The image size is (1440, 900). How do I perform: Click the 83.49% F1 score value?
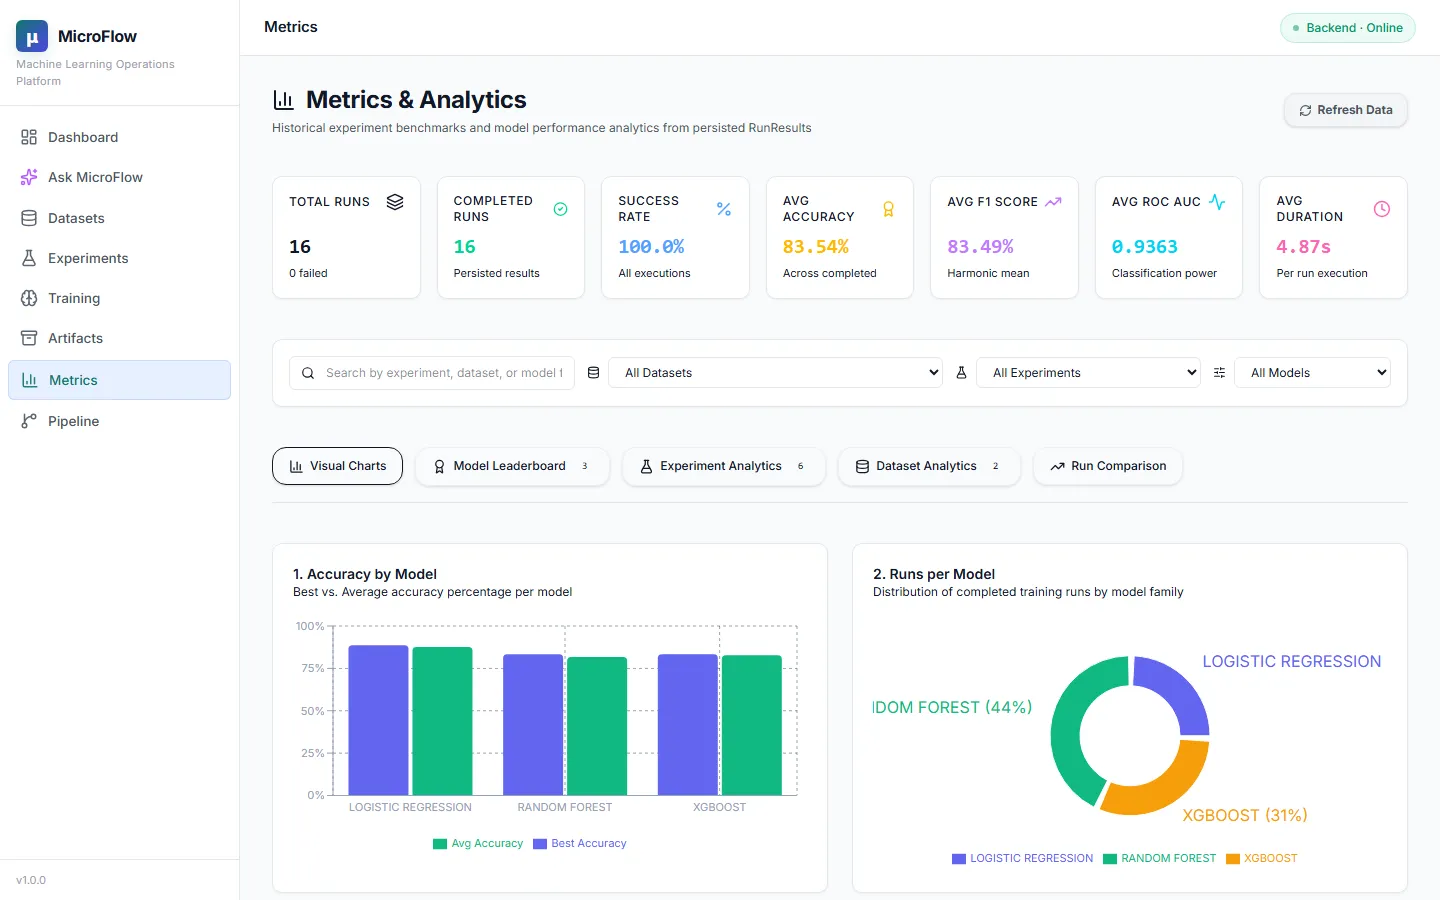(x=981, y=247)
